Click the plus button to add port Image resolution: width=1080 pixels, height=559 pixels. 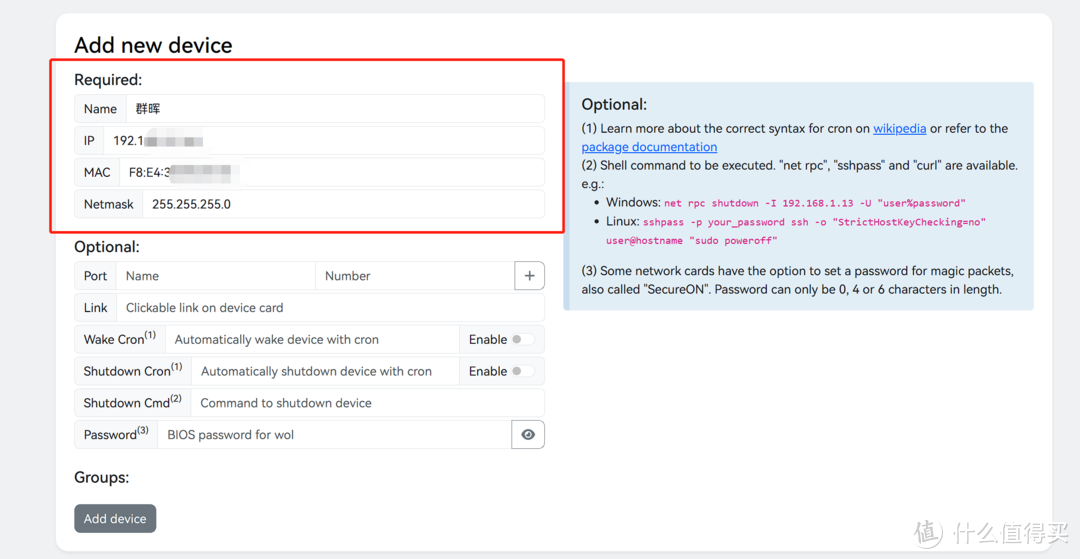(529, 275)
